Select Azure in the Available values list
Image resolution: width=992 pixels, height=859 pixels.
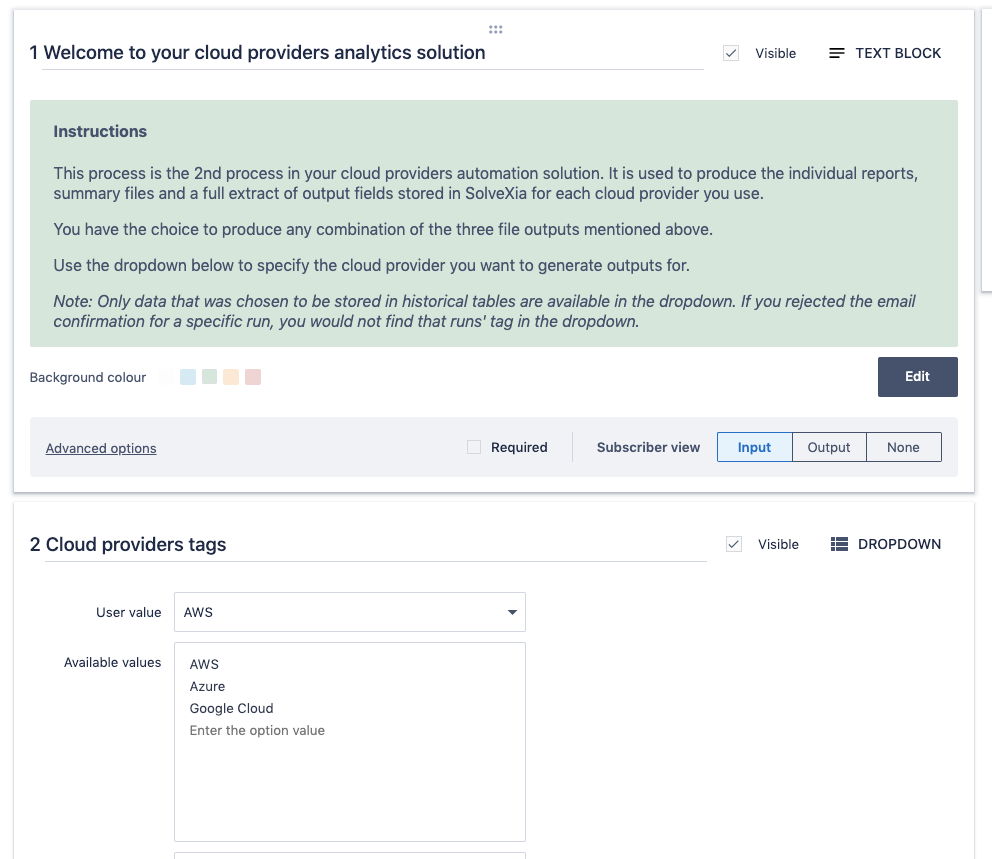click(x=207, y=686)
